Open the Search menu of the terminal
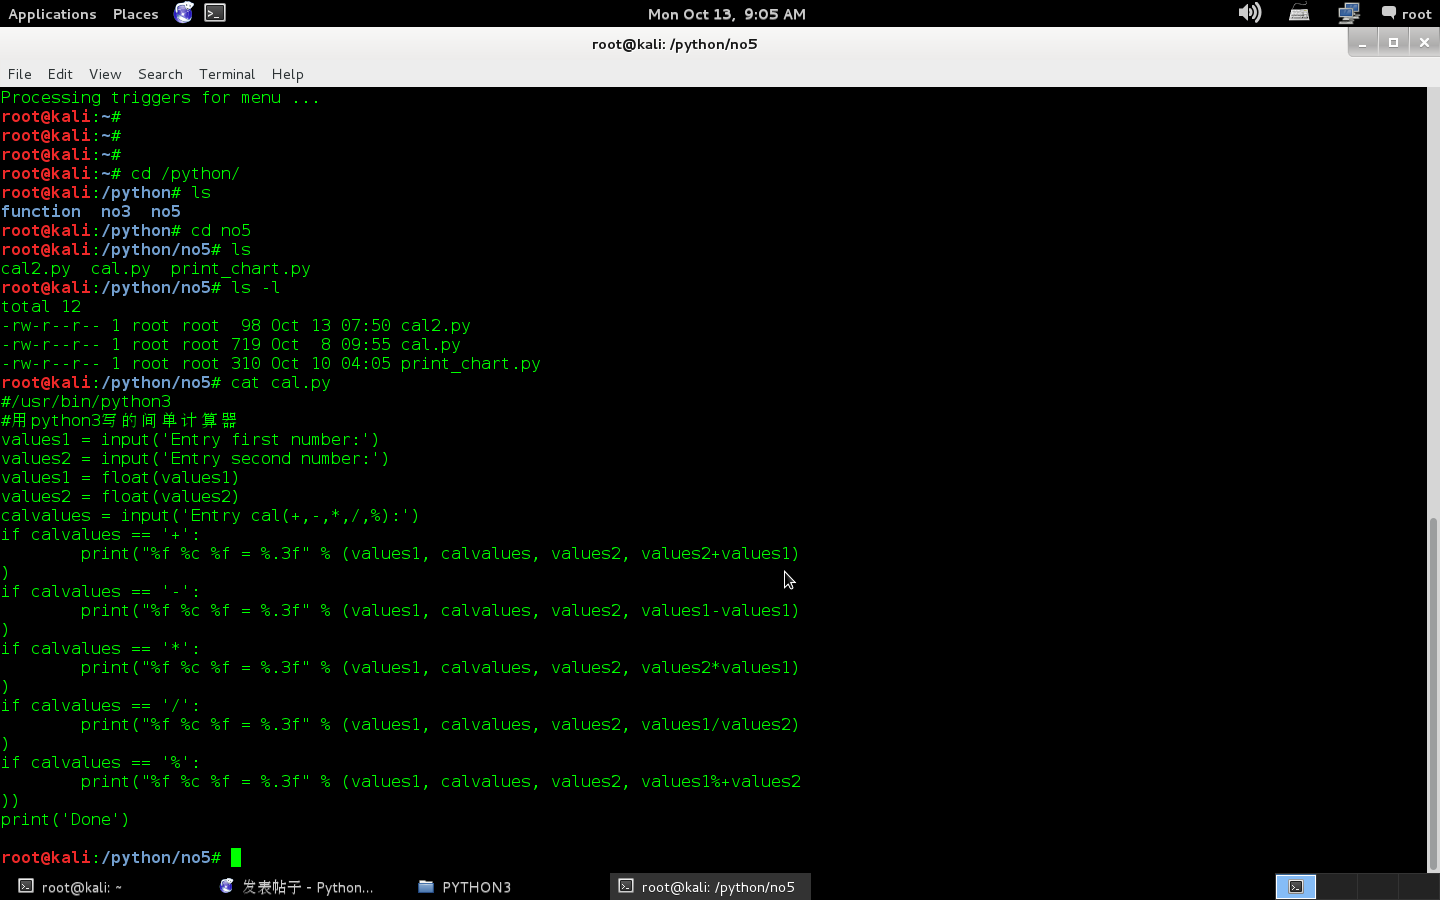Viewport: 1440px width, 900px height. tap(160, 74)
